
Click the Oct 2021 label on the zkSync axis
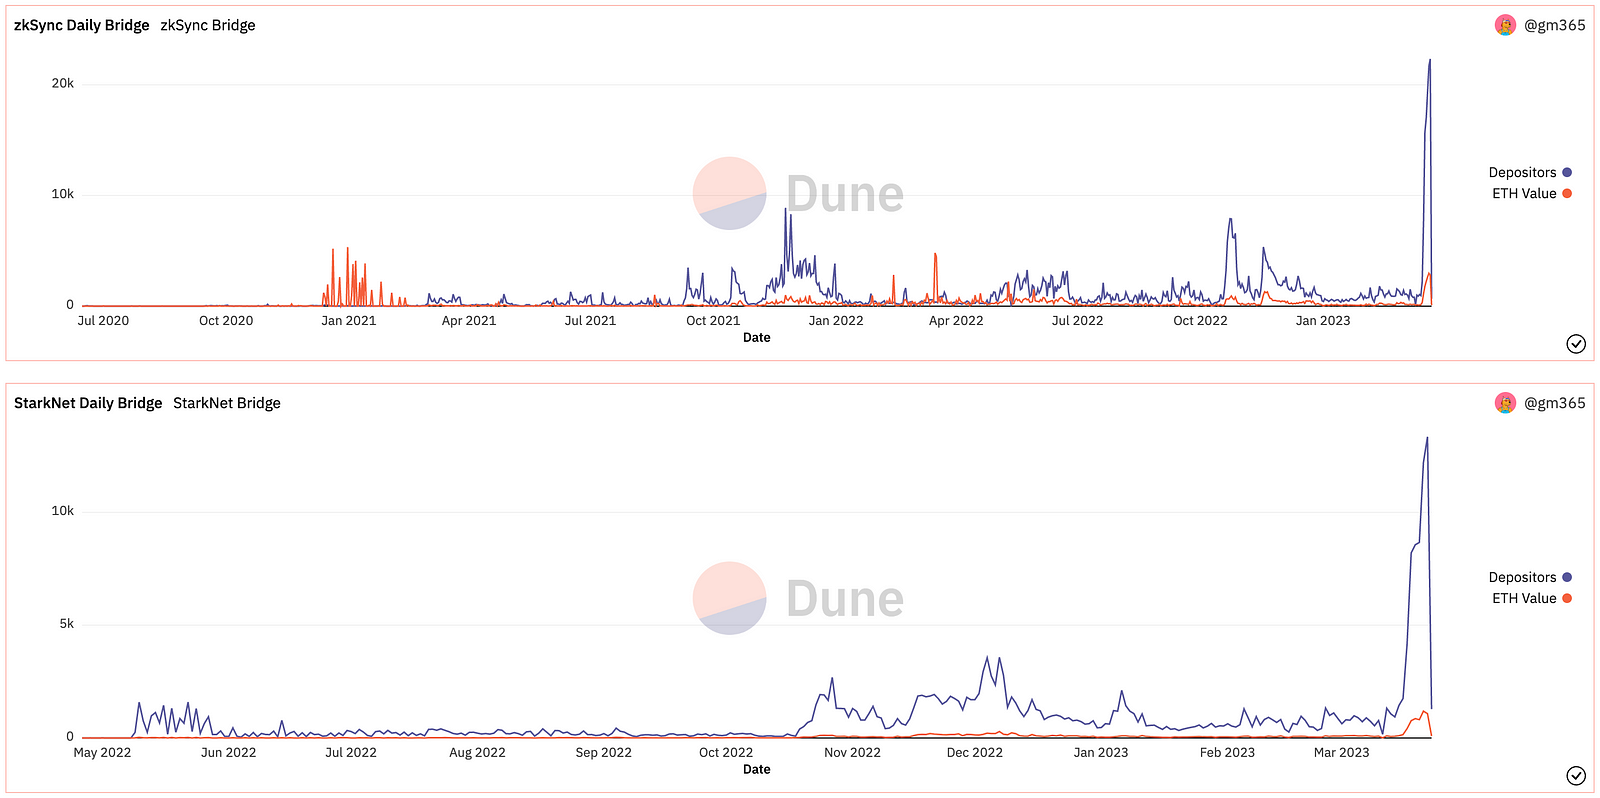713,321
